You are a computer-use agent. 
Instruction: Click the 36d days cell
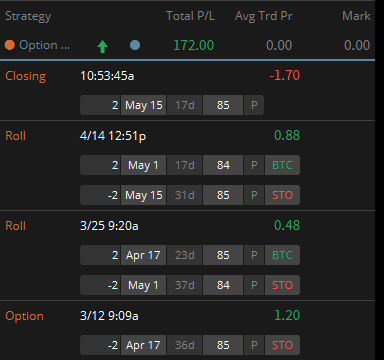tap(185, 345)
